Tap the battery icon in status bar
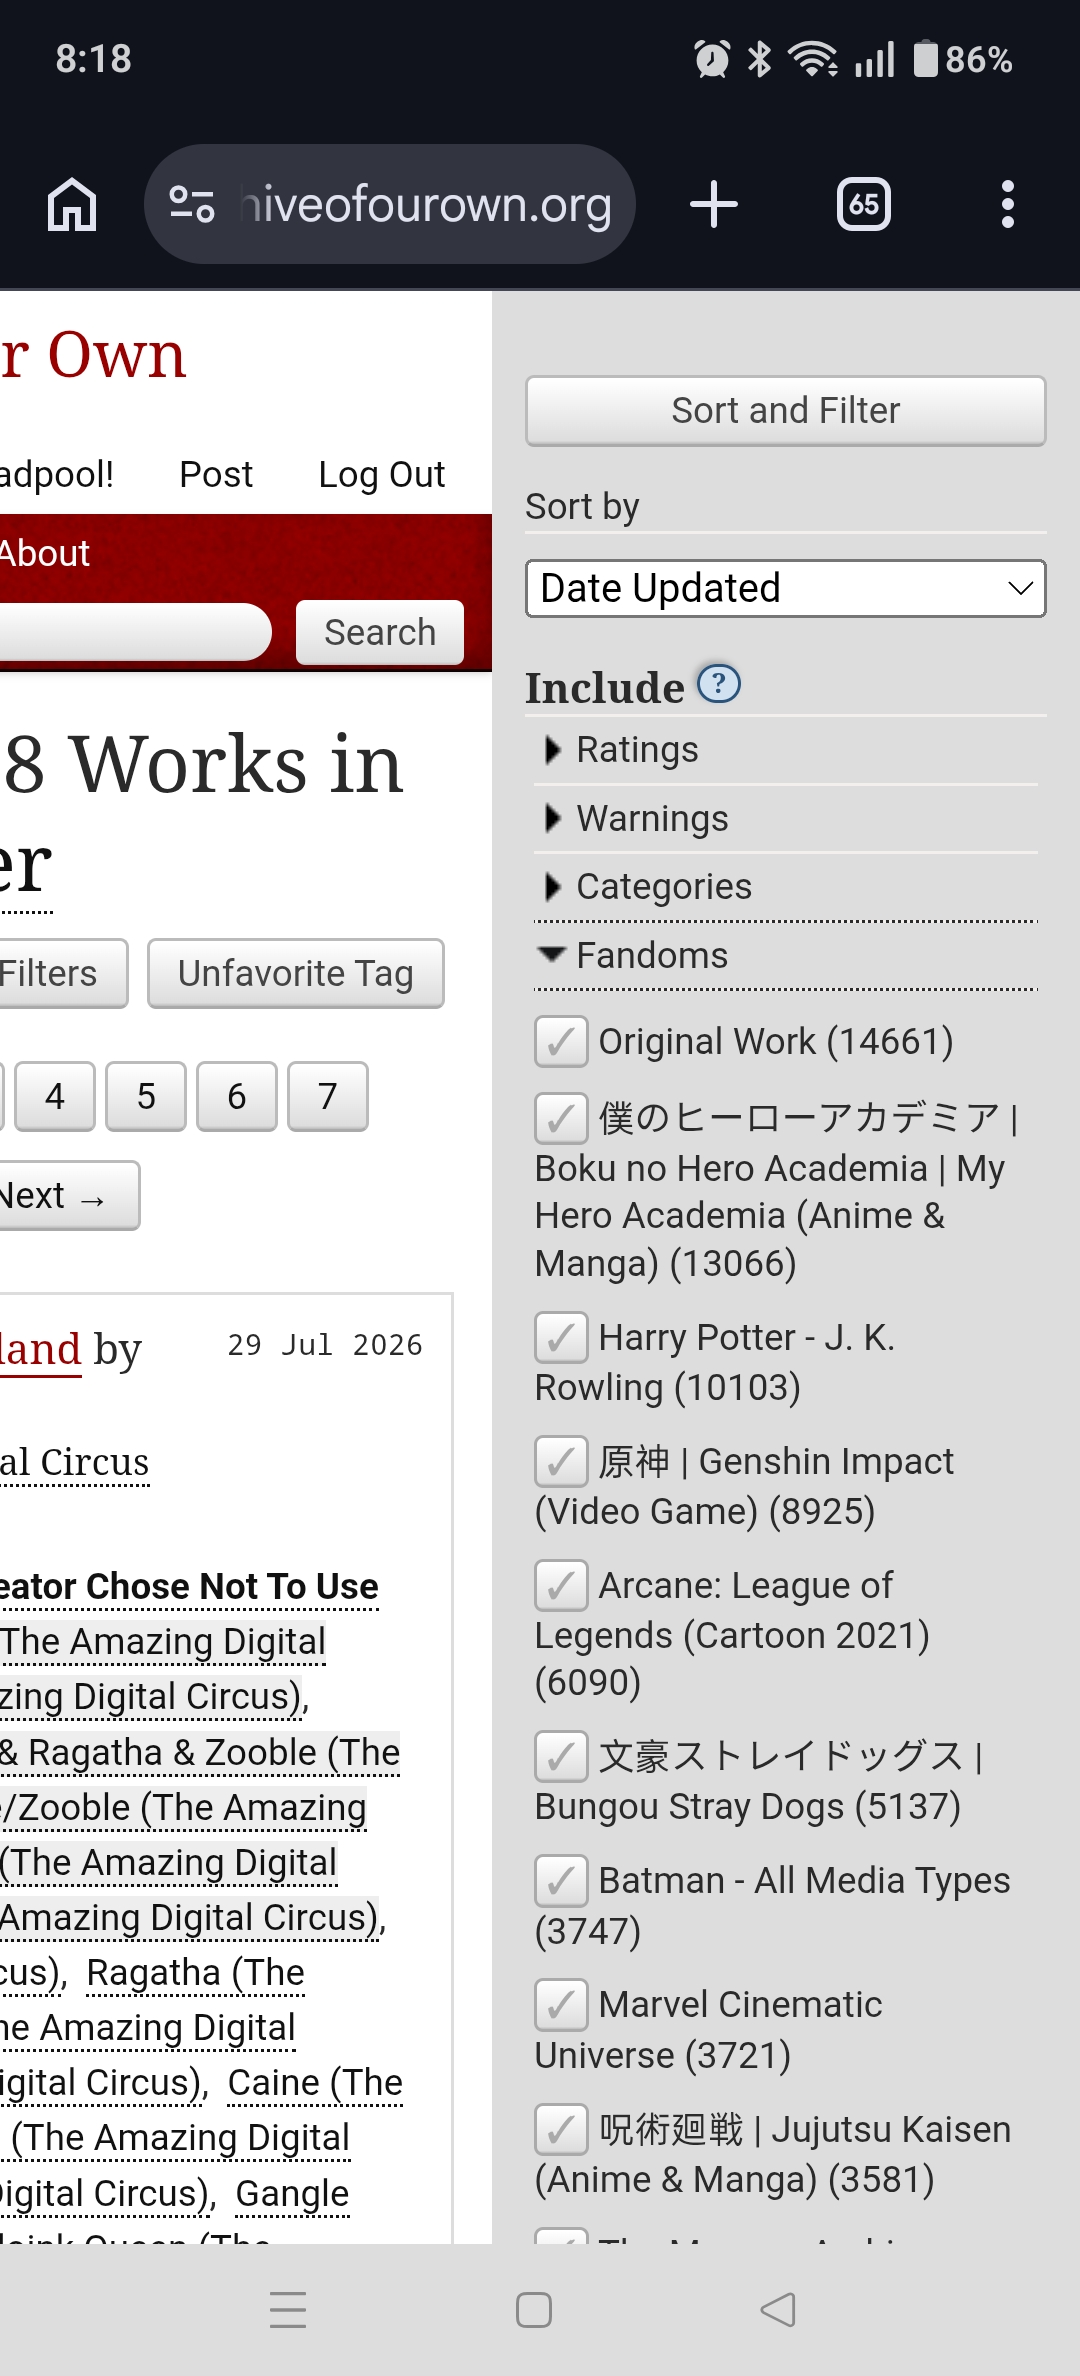Viewport: 1080px width, 2376px height. 926,59
